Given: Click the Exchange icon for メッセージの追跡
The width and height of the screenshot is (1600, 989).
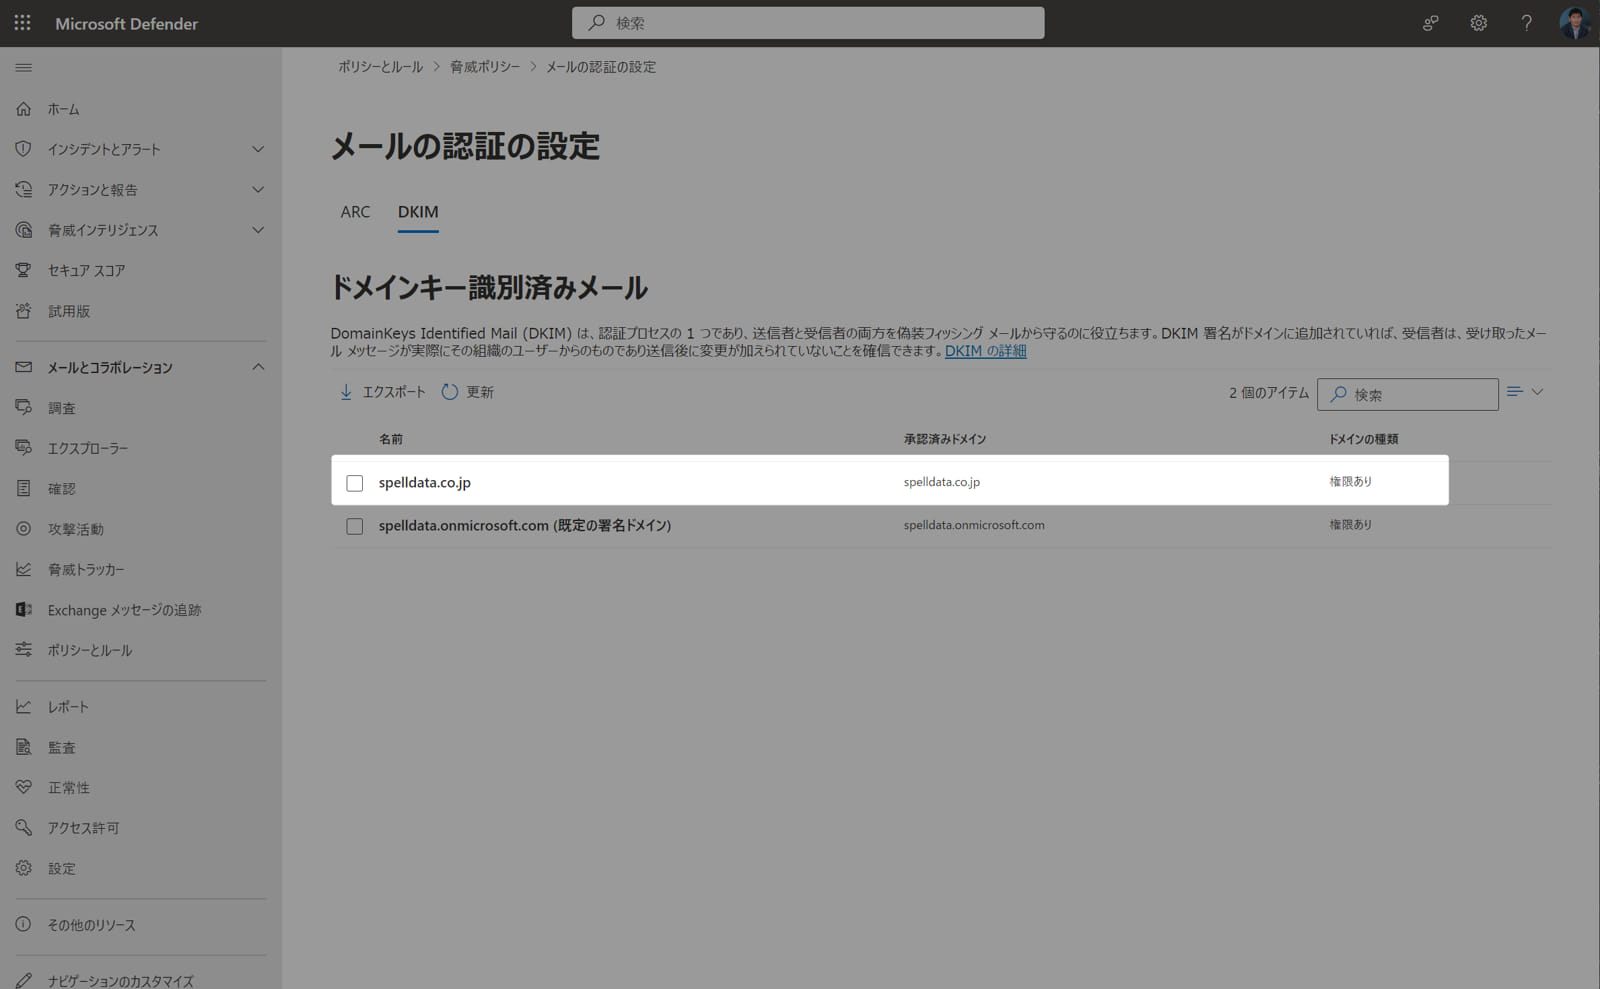Looking at the screenshot, I should tap(23, 610).
